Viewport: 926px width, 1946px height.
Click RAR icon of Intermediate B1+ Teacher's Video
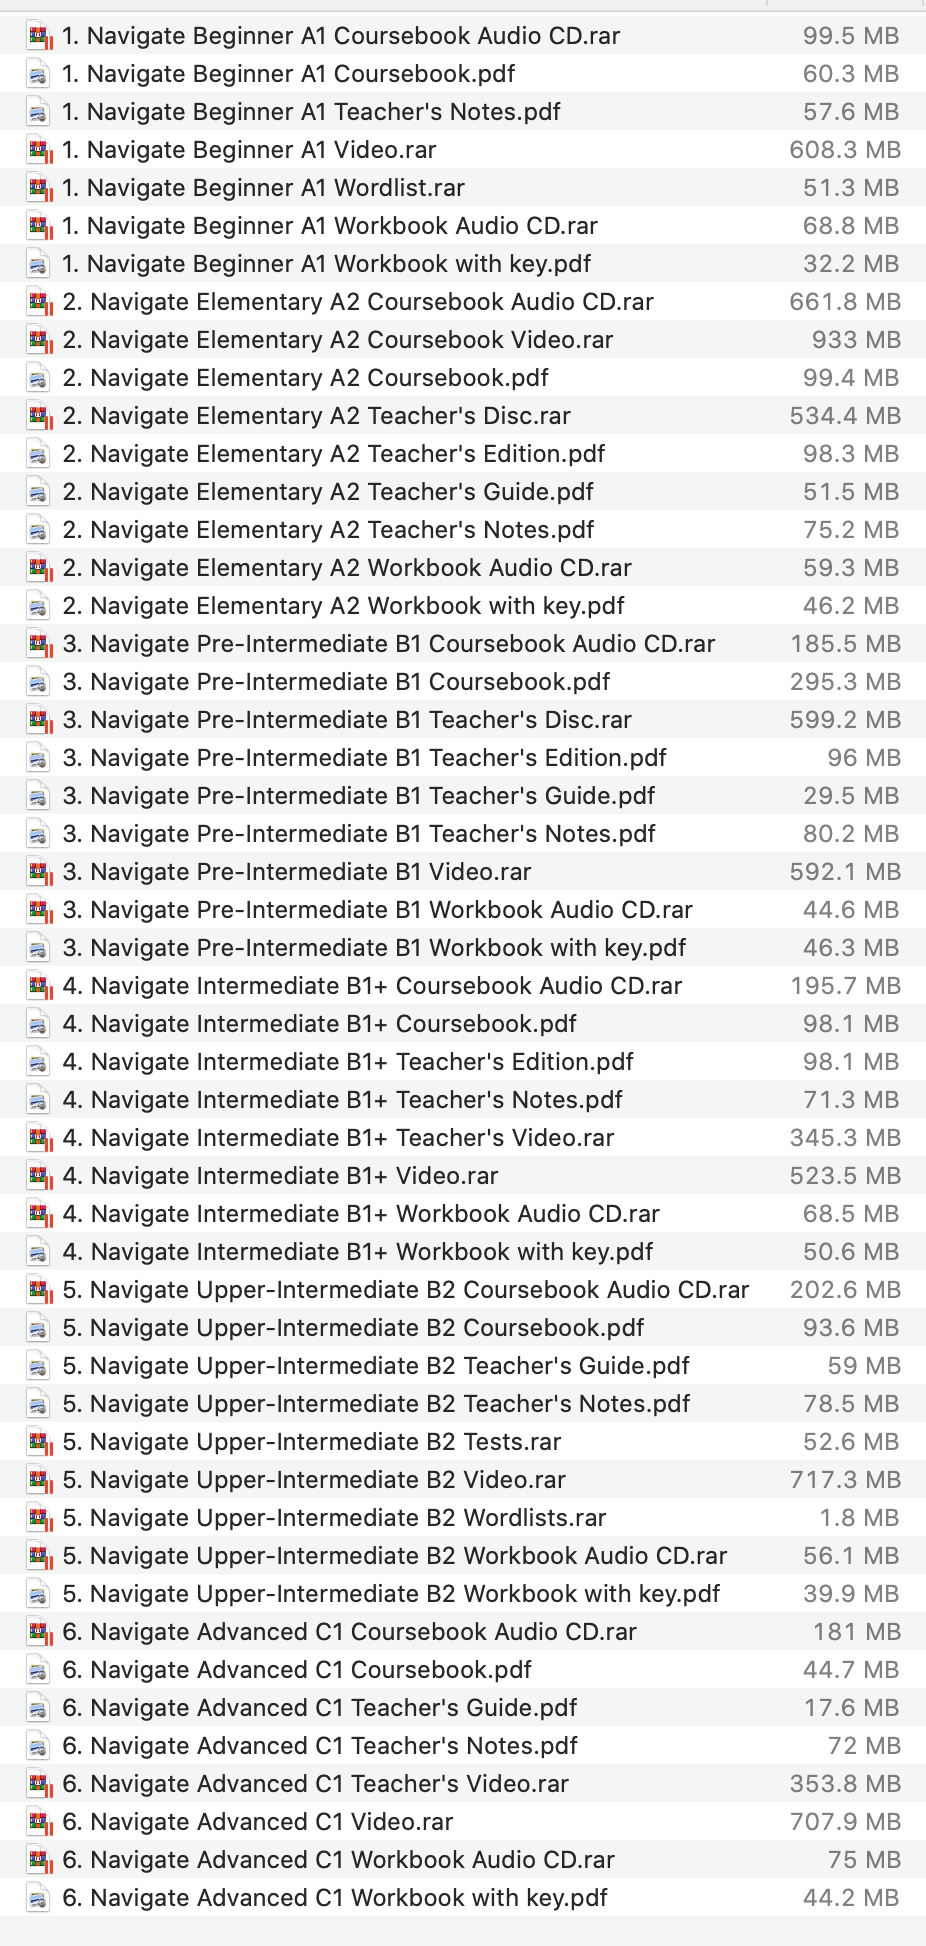point(39,1139)
